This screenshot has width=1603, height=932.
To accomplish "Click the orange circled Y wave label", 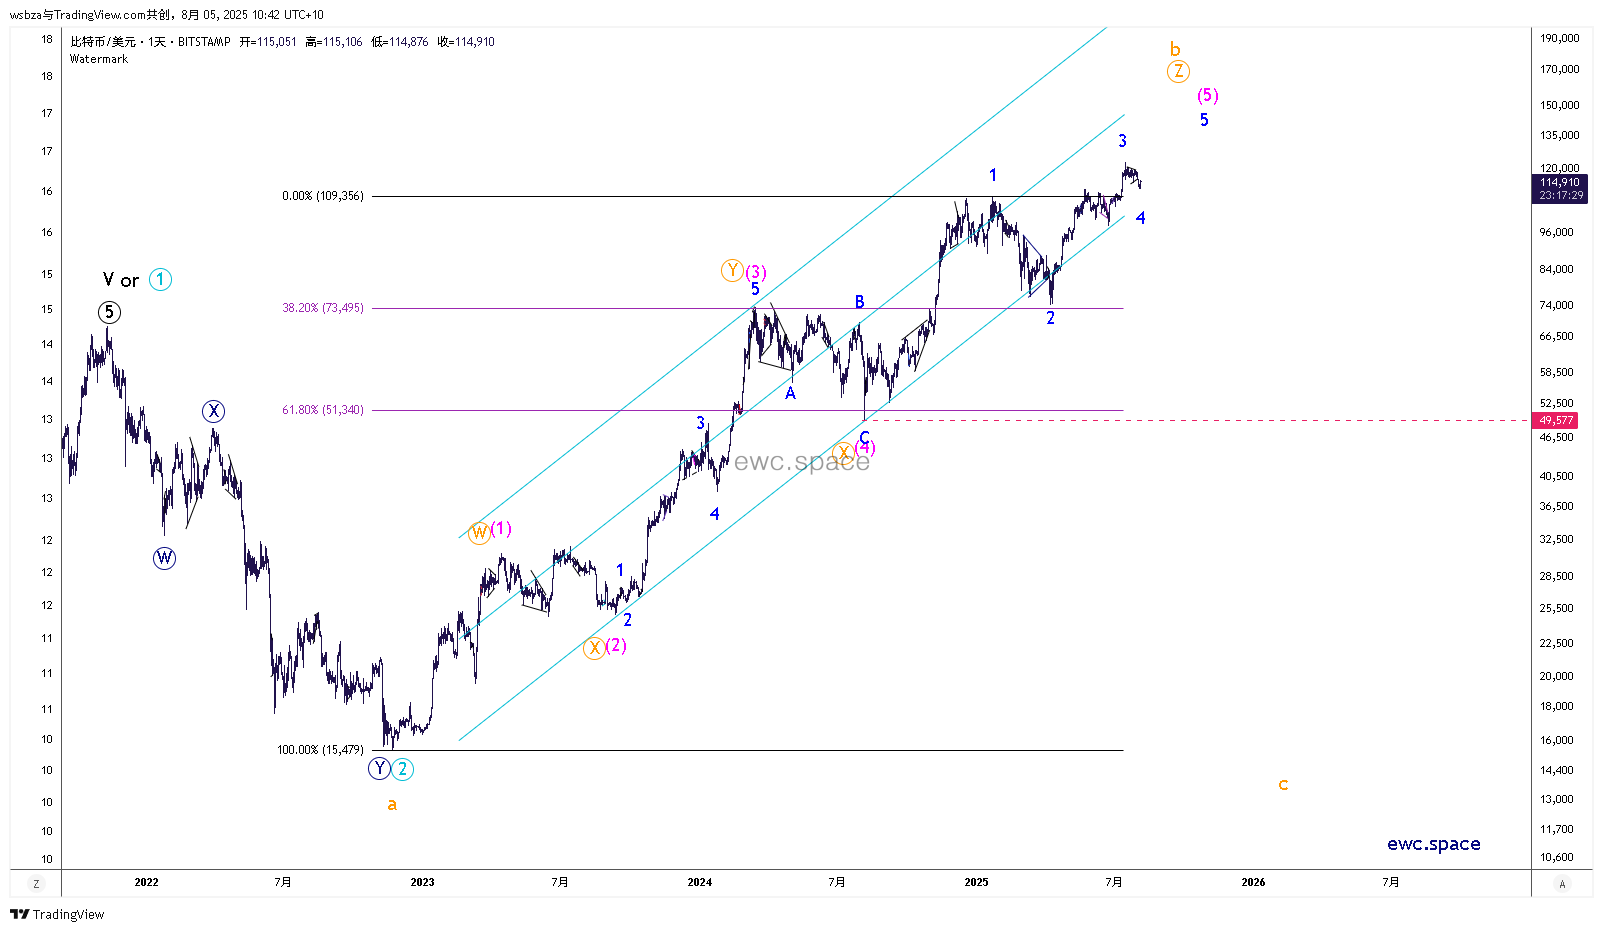I will (732, 270).
